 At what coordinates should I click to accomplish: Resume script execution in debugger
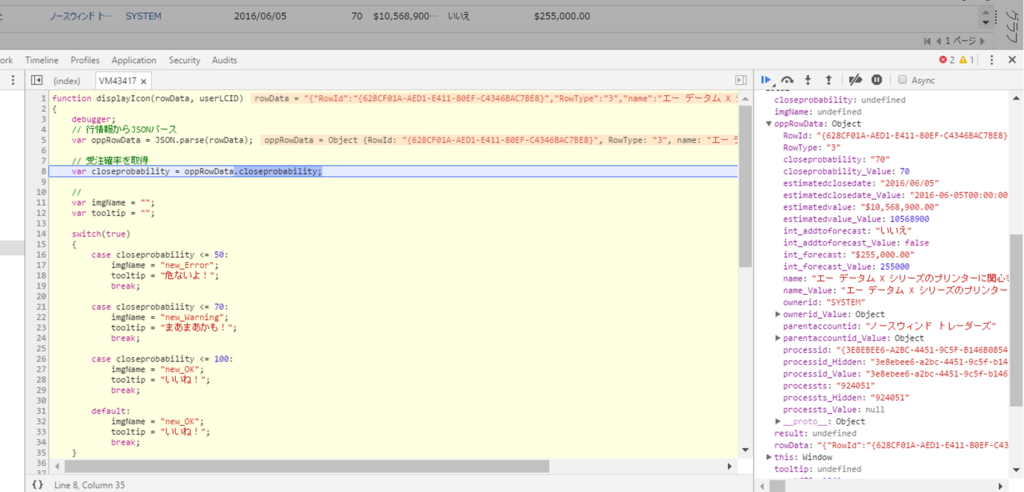[767, 80]
